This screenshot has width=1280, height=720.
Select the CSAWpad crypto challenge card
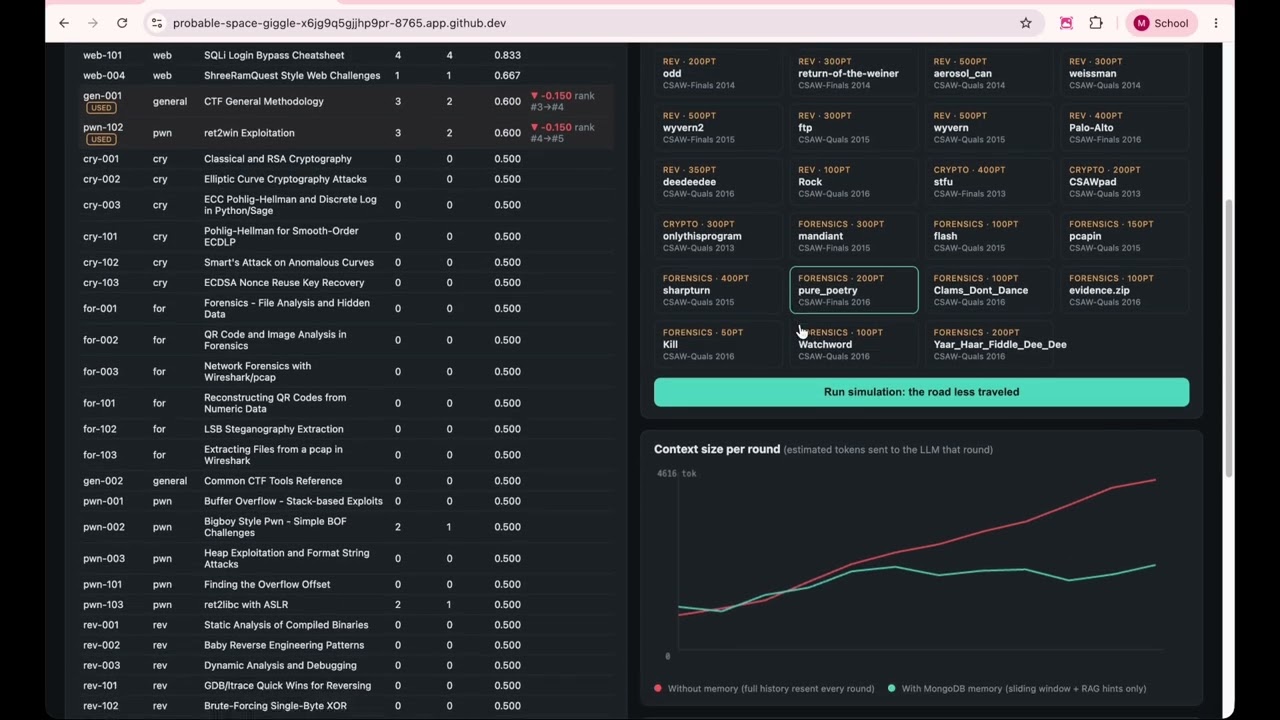point(1124,182)
